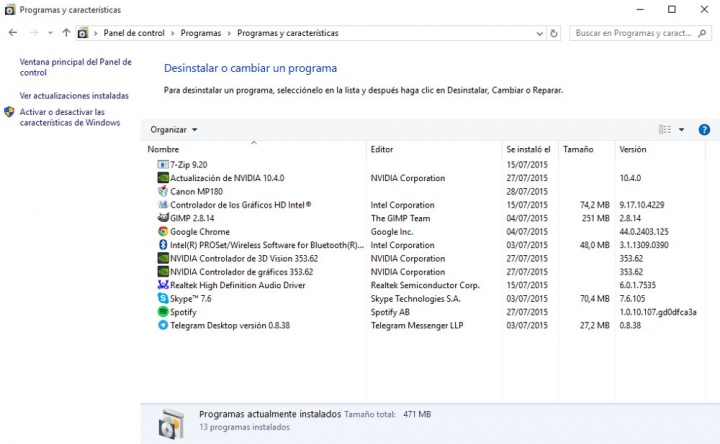Click the Canon MP180 icon

tap(163, 191)
